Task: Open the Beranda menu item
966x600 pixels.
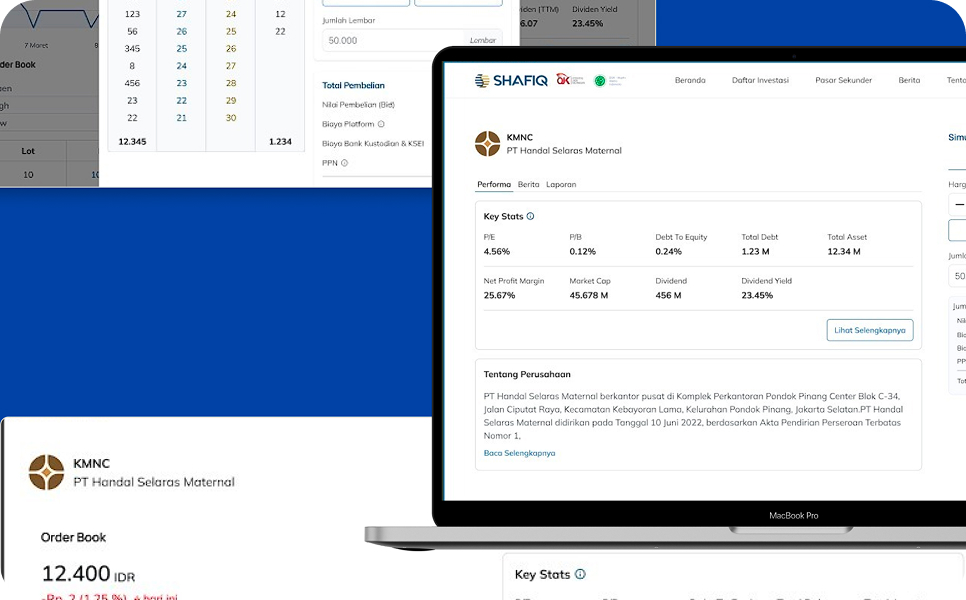Action: coord(690,80)
